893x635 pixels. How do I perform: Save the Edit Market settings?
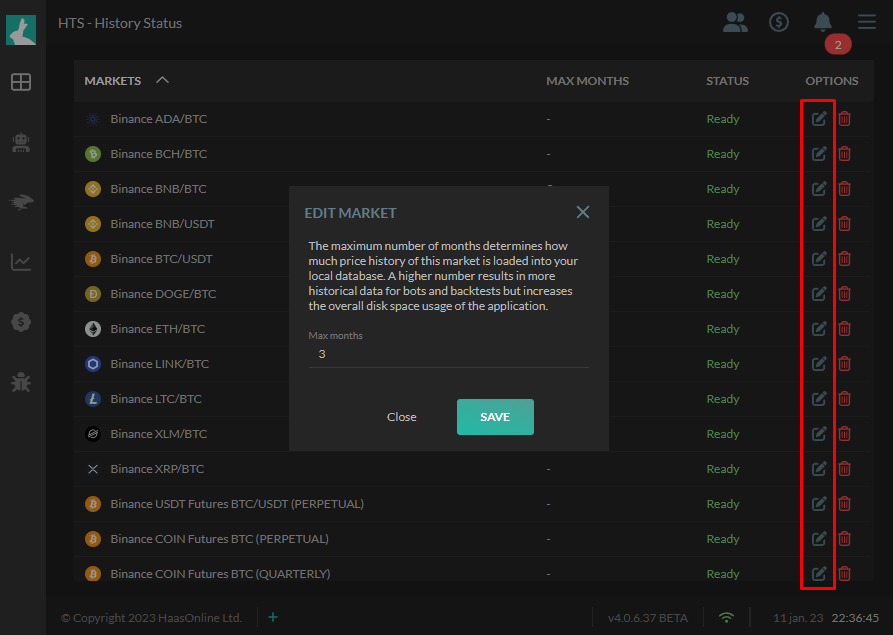(x=495, y=417)
